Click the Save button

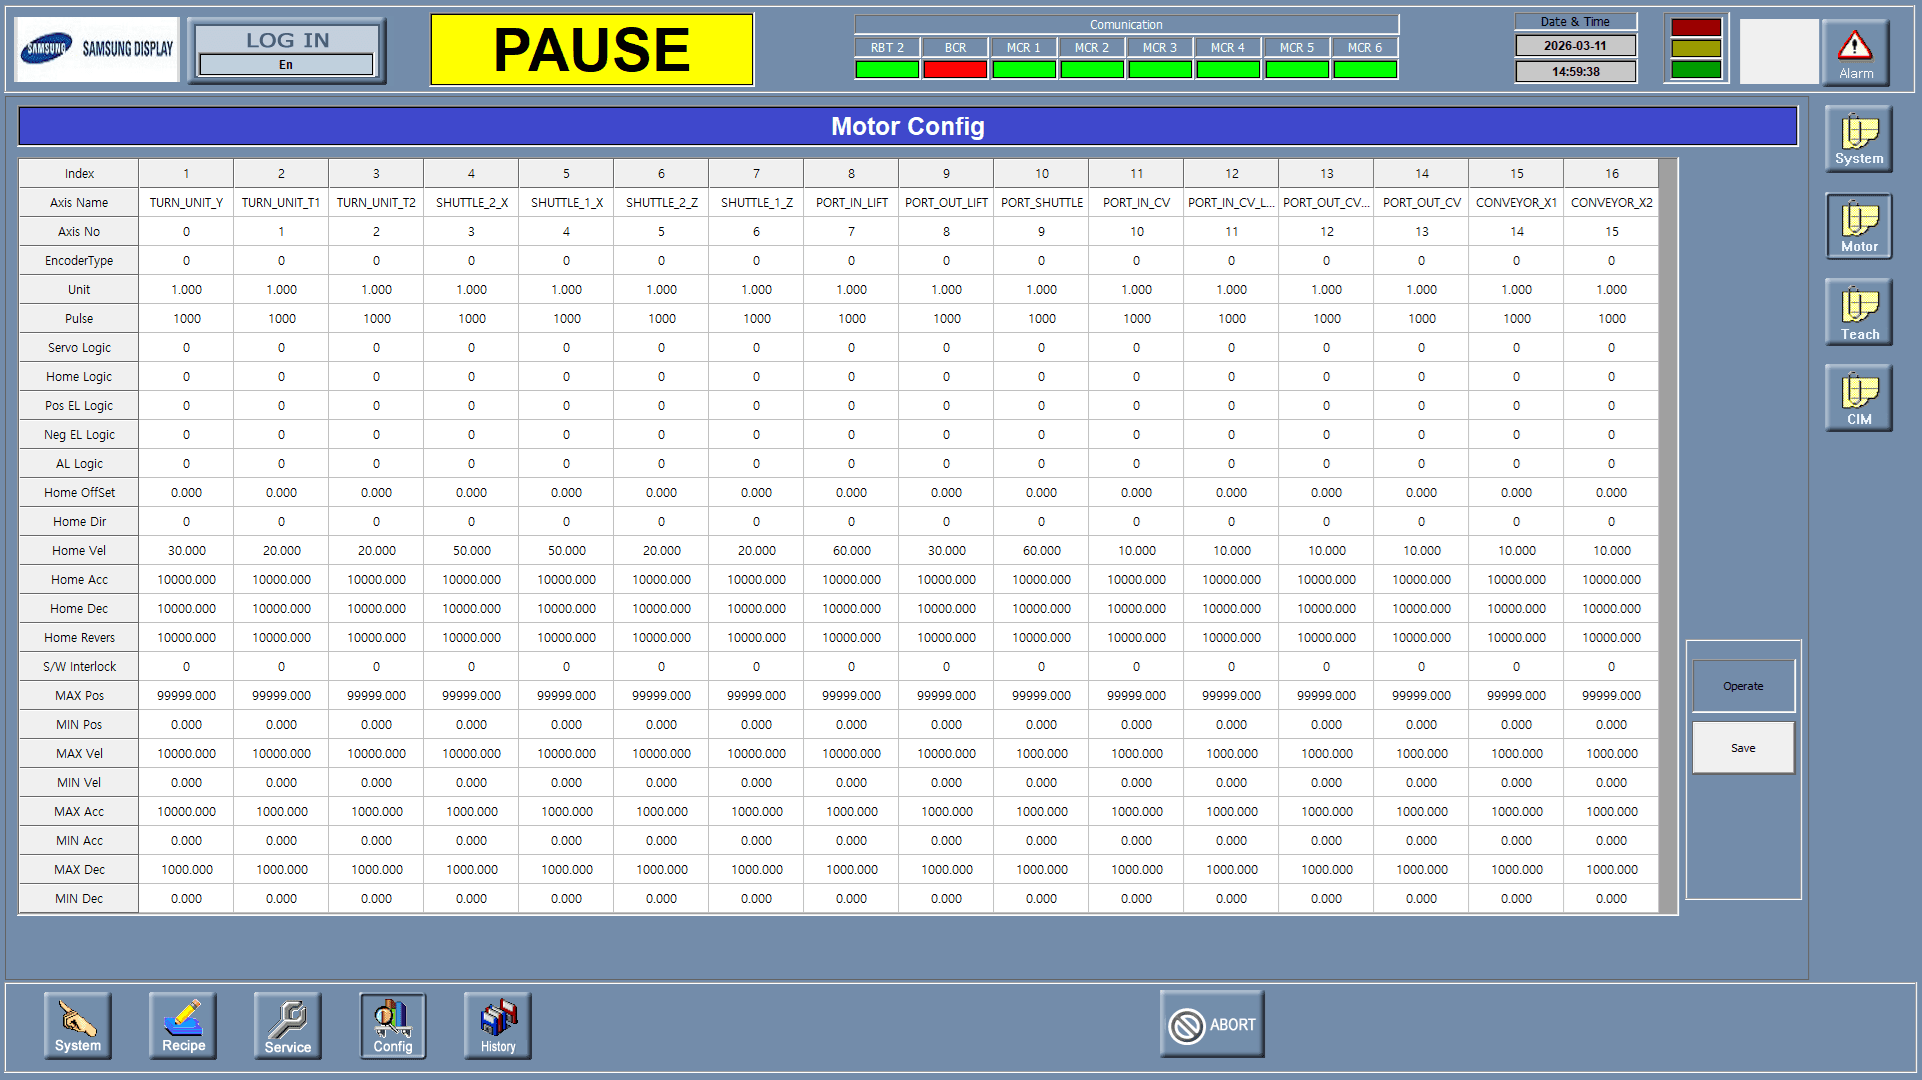(1743, 748)
